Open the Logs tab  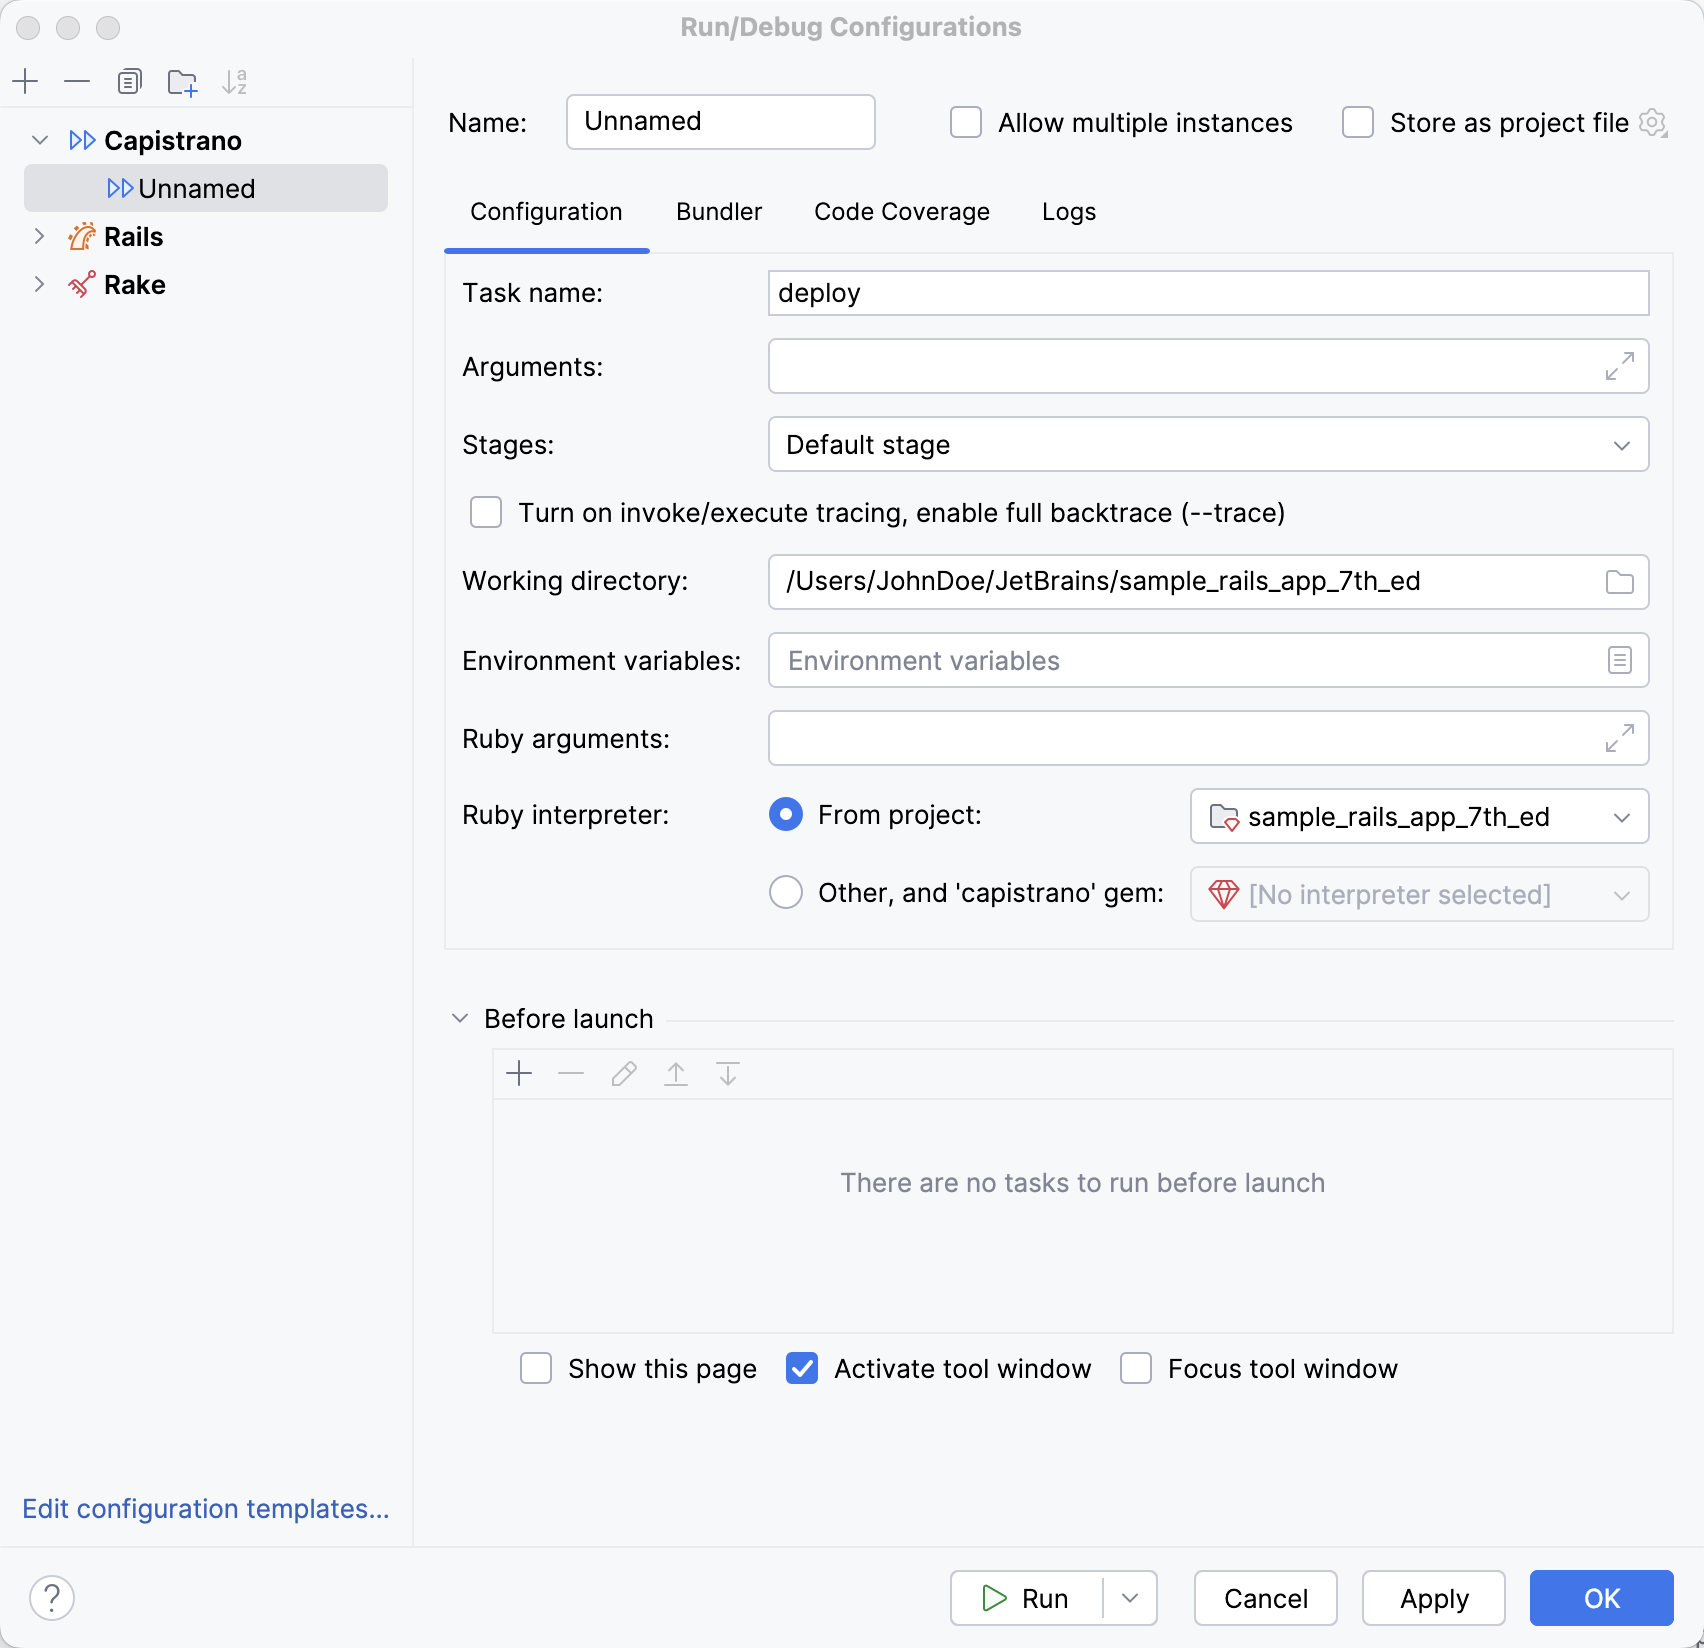click(x=1067, y=211)
